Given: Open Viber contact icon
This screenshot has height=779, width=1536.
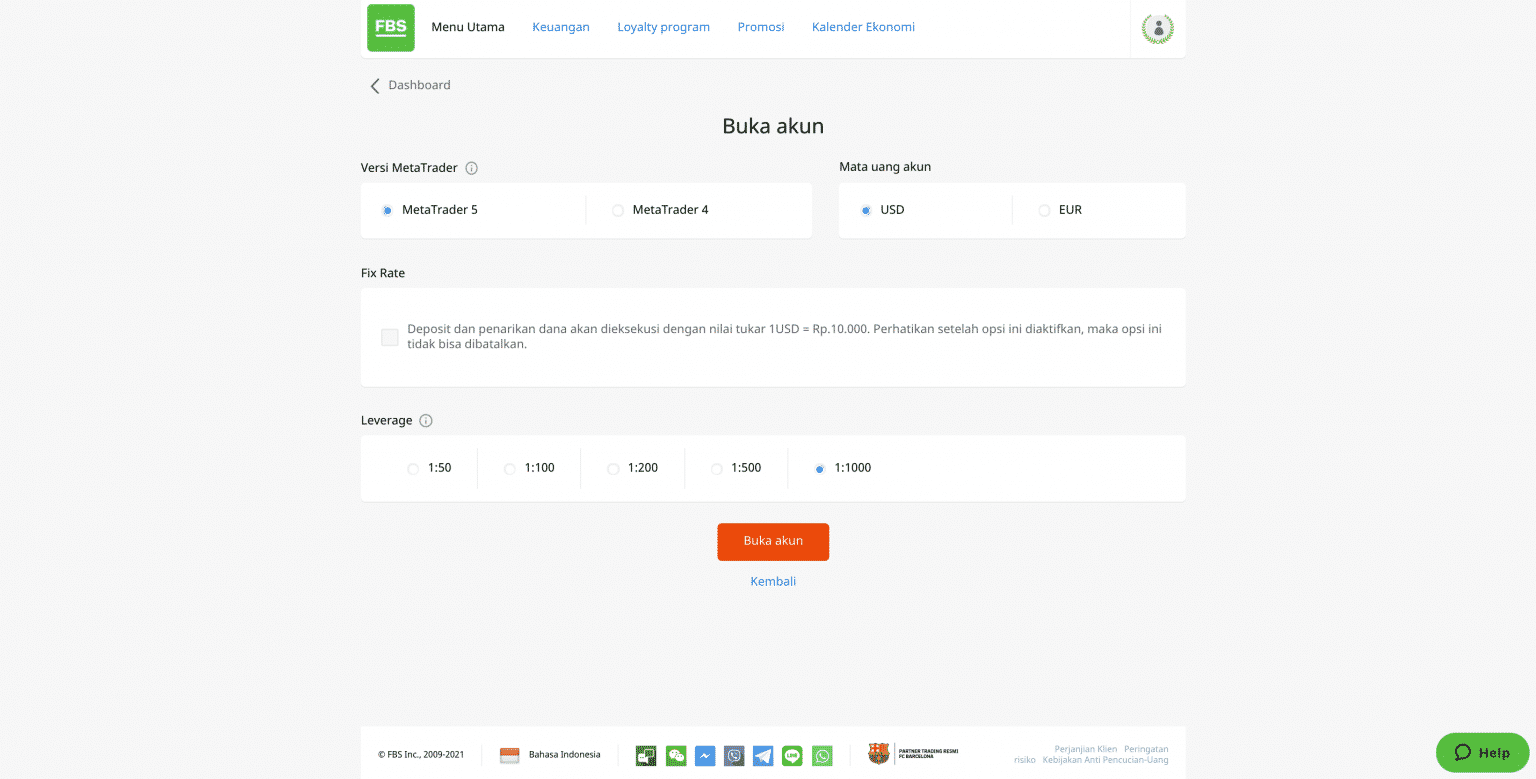Looking at the screenshot, I should pos(734,756).
